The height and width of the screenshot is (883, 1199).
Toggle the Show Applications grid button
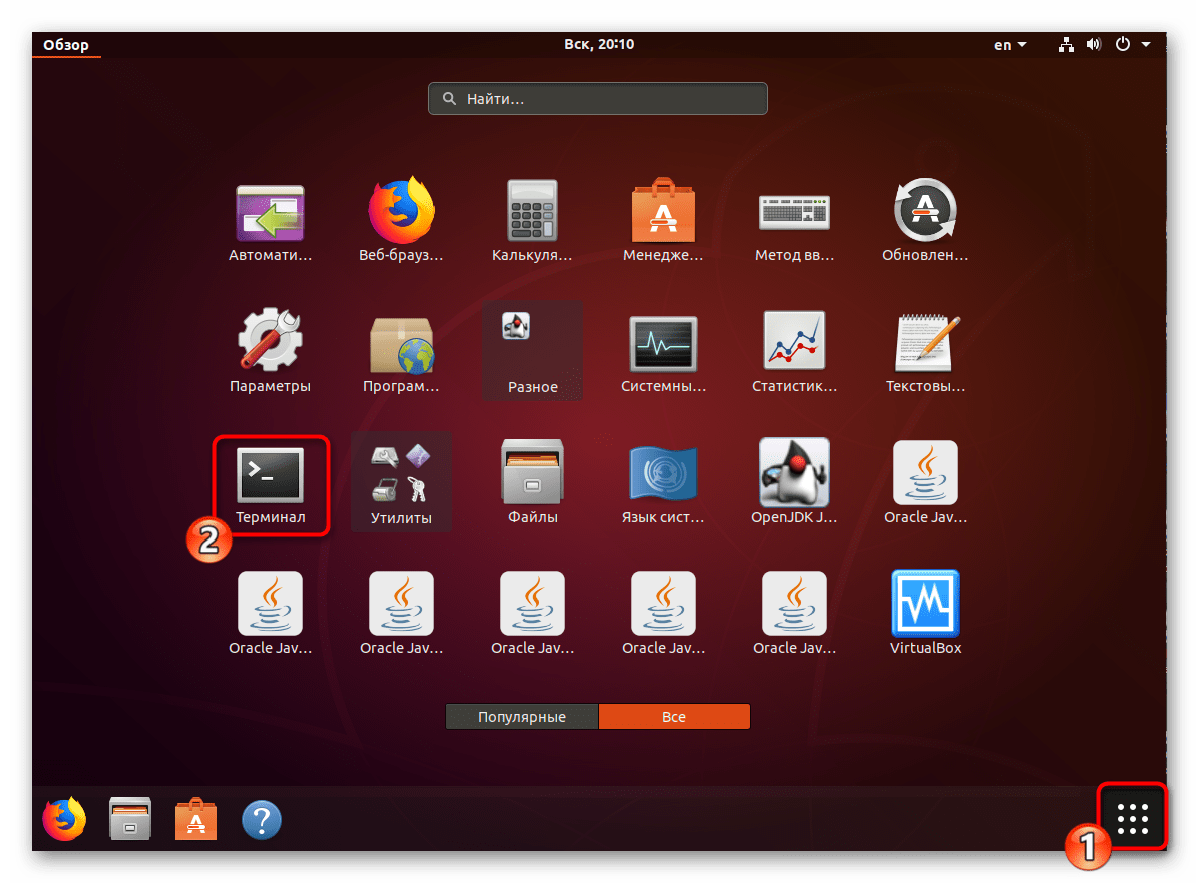coord(1132,818)
